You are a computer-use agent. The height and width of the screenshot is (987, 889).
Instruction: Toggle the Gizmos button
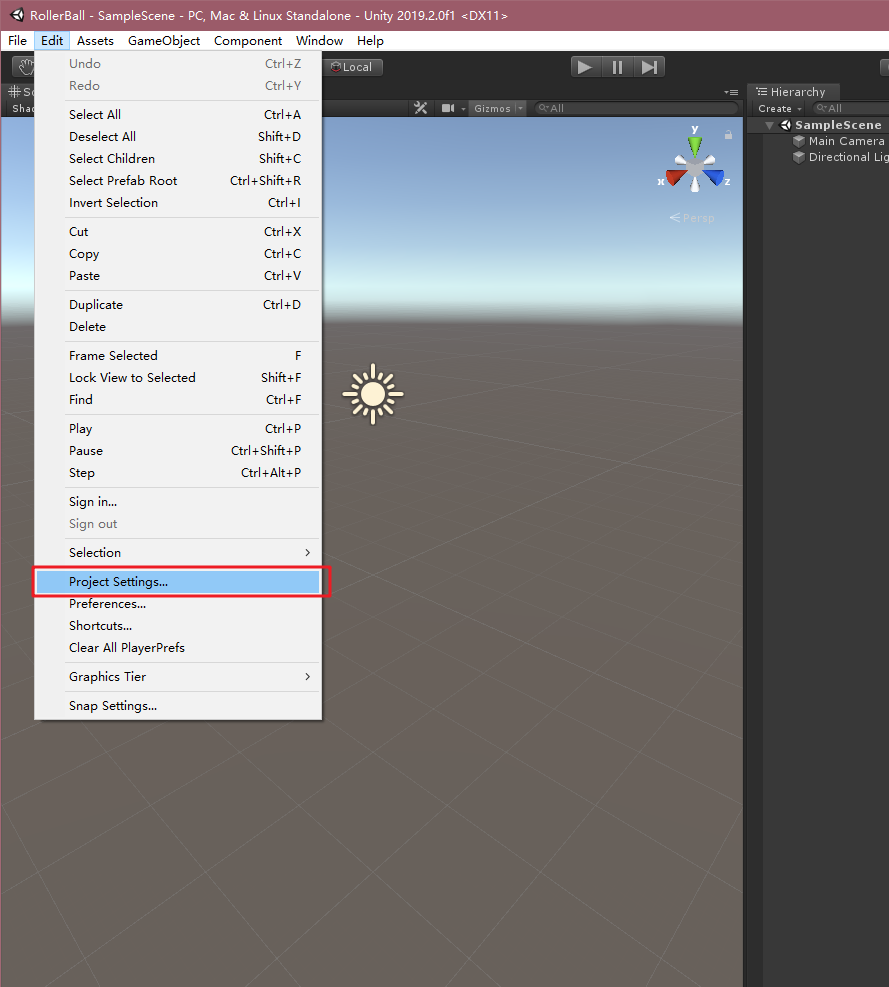point(492,108)
